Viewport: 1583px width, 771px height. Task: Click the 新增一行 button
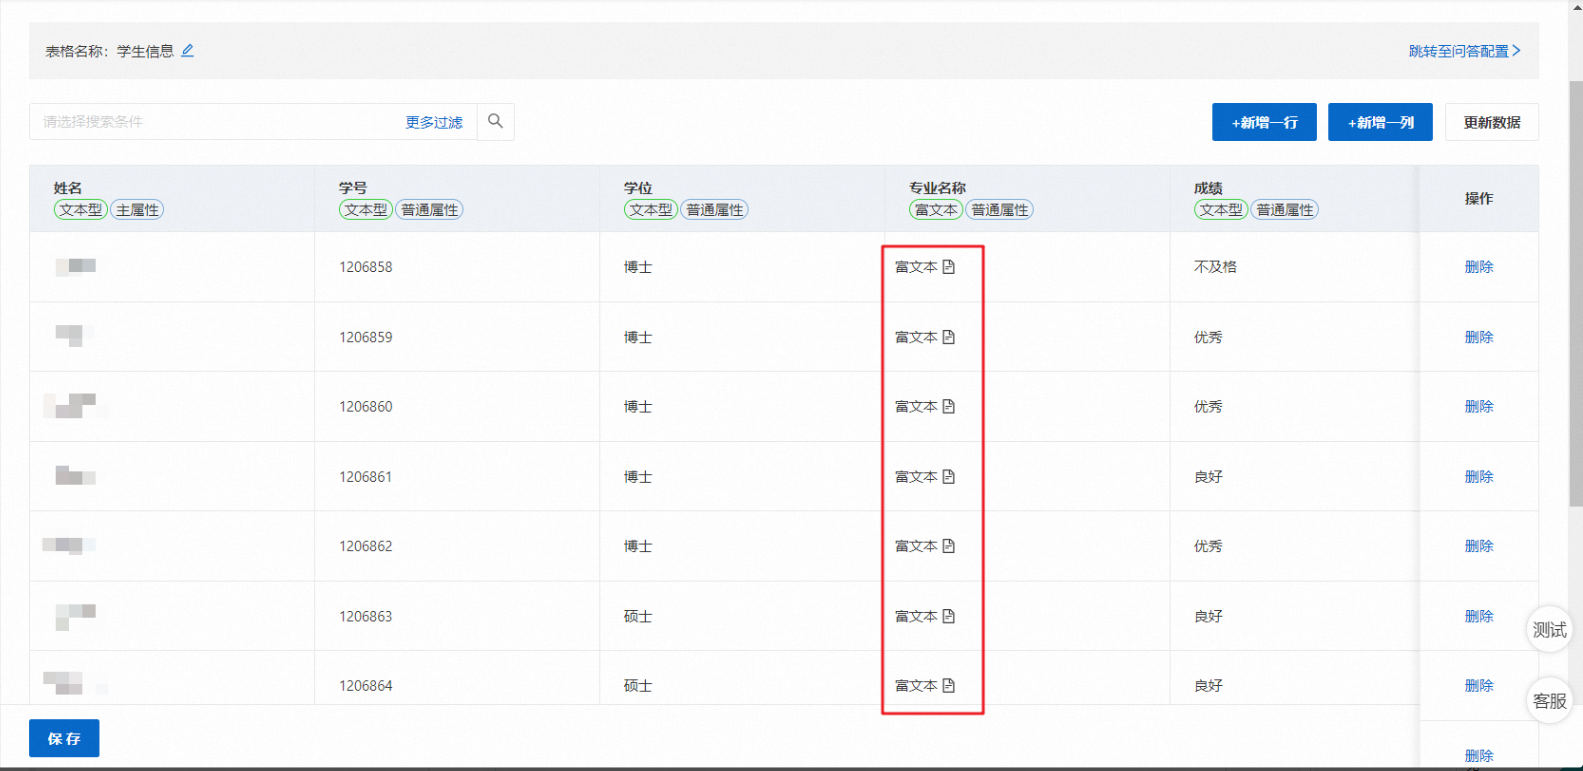pyautogui.click(x=1264, y=122)
